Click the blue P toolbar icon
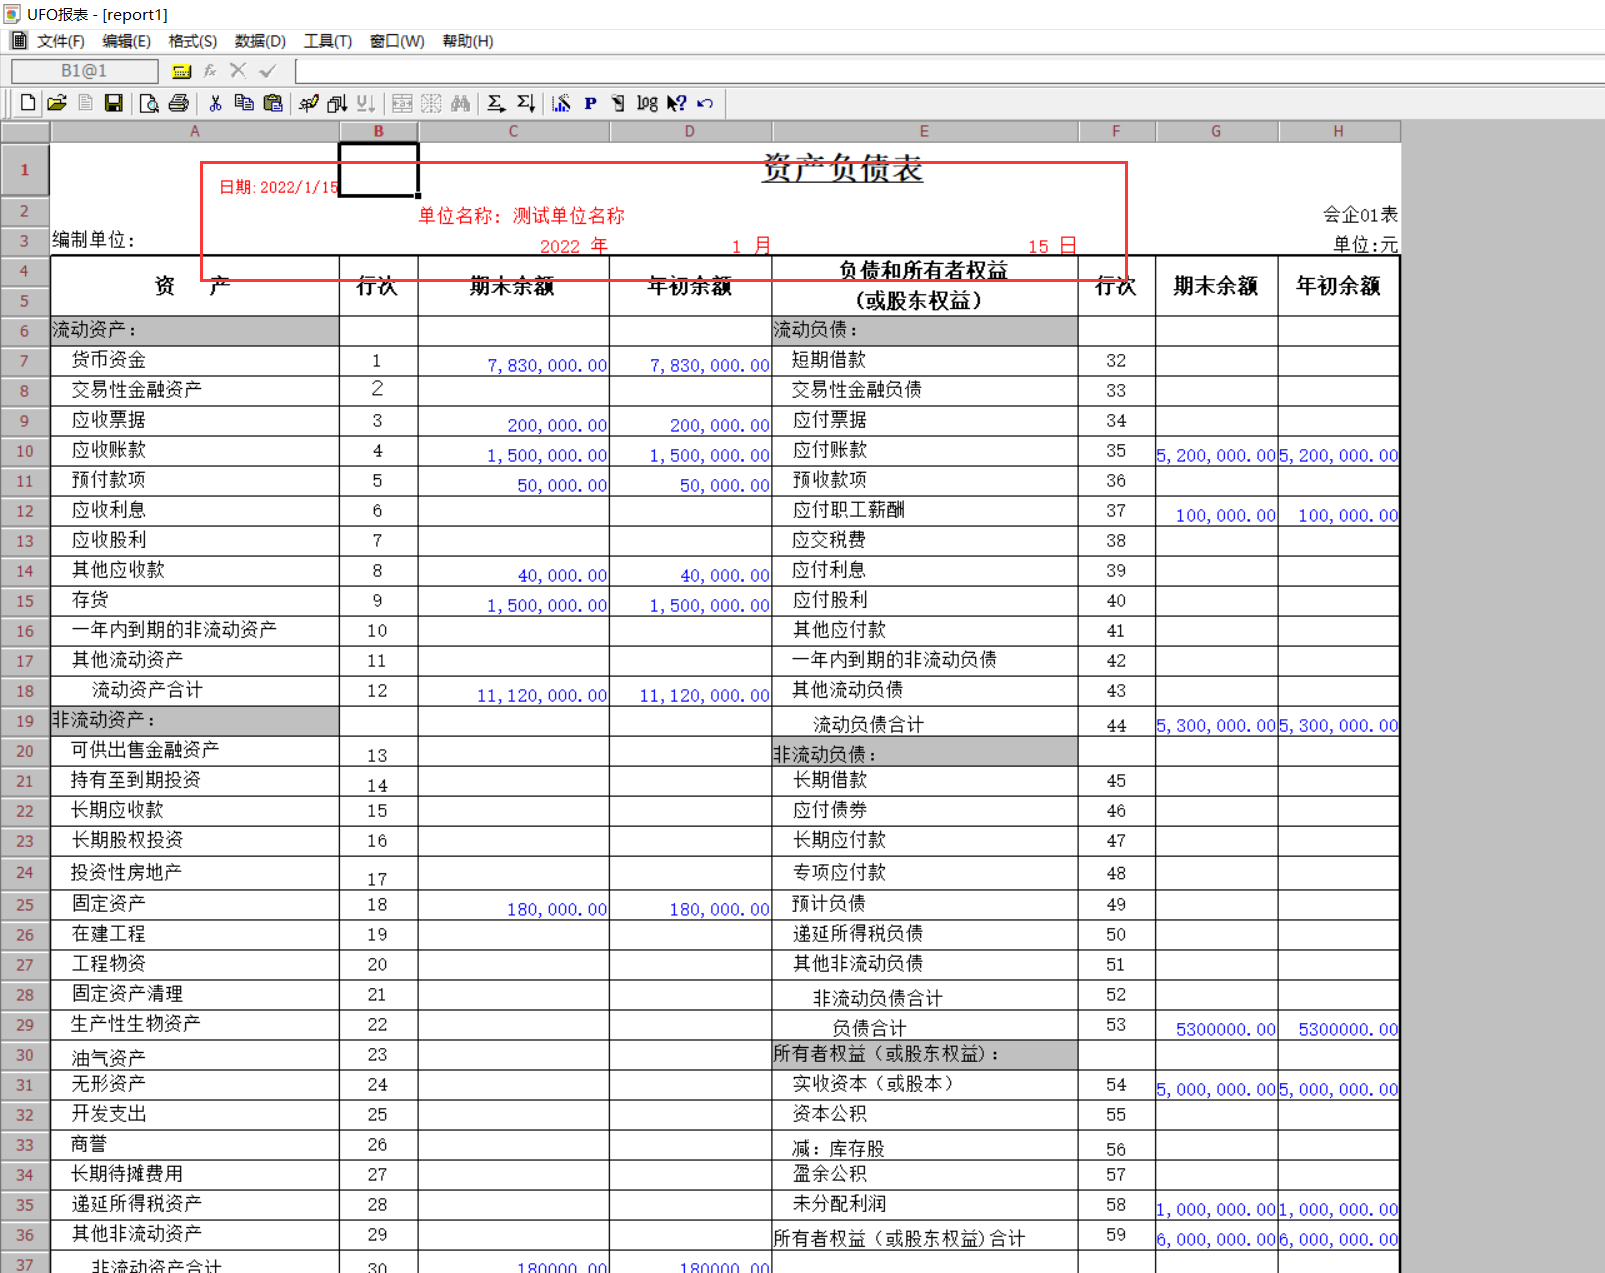Image resolution: width=1605 pixels, height=1273 pixels. coord(590,103)
